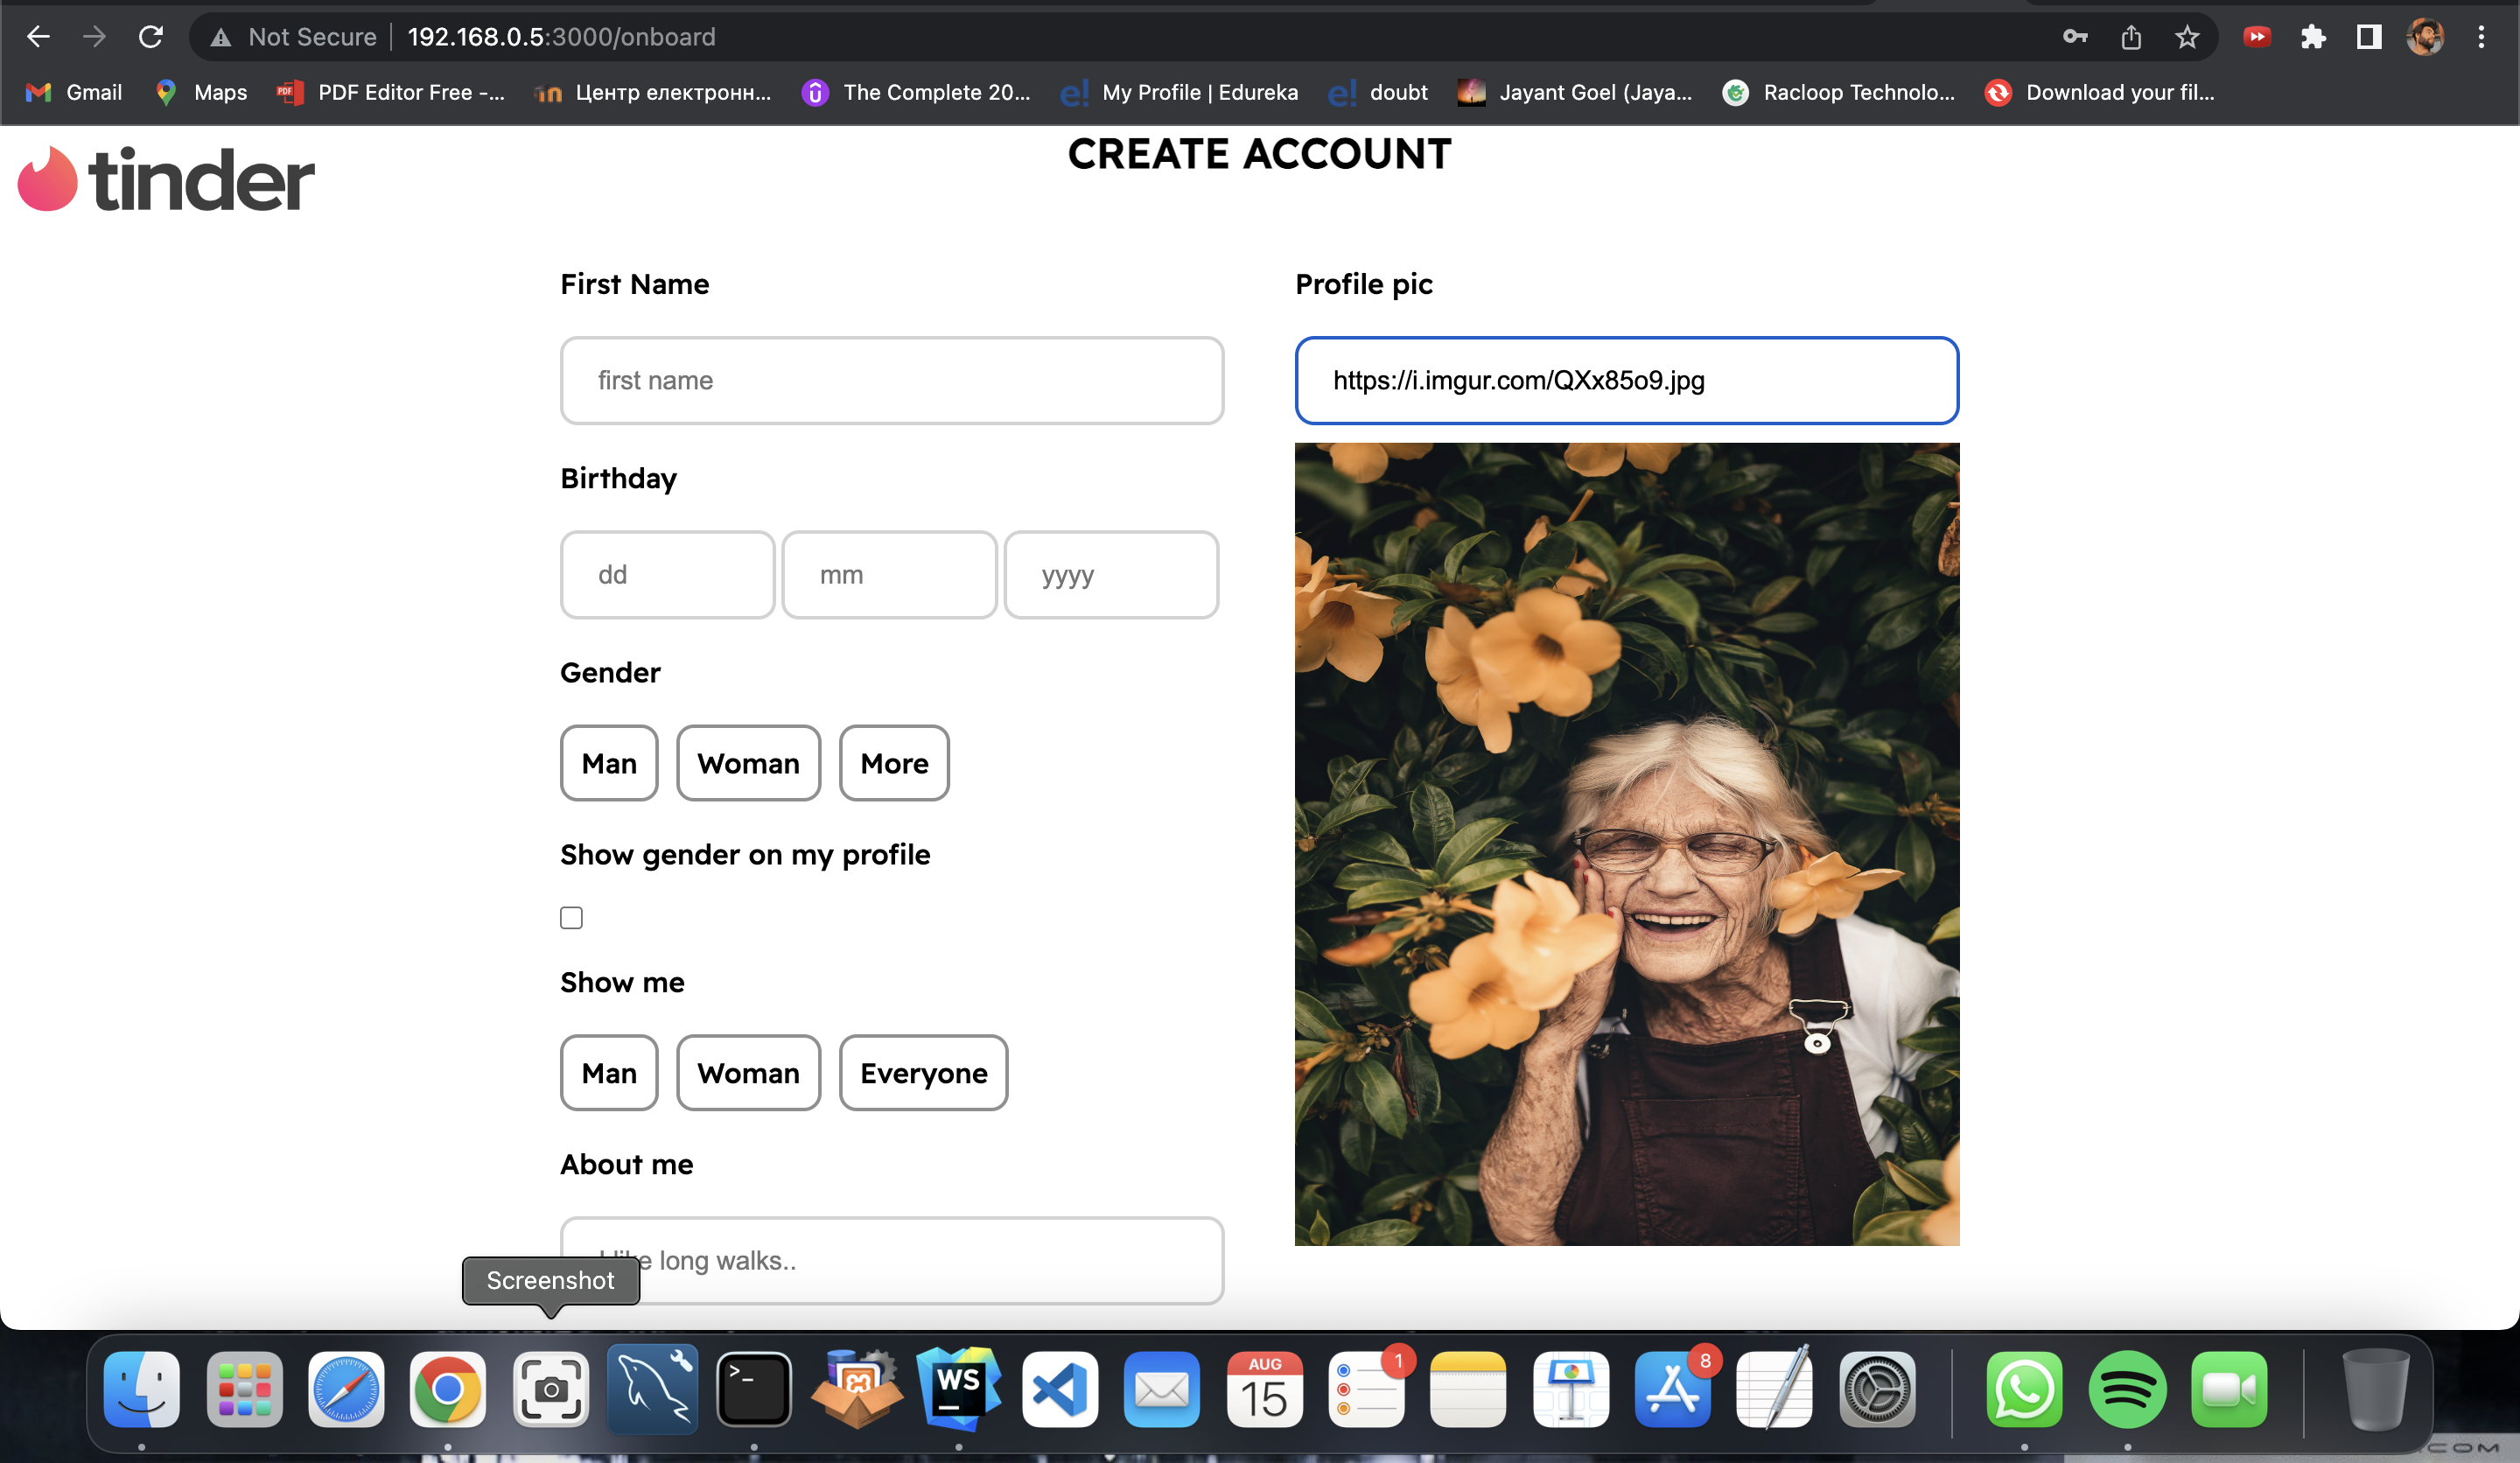The height and width of the screenshot is (1463, 2520).
Task: Reload the page
Action: [x=150, y=37]
